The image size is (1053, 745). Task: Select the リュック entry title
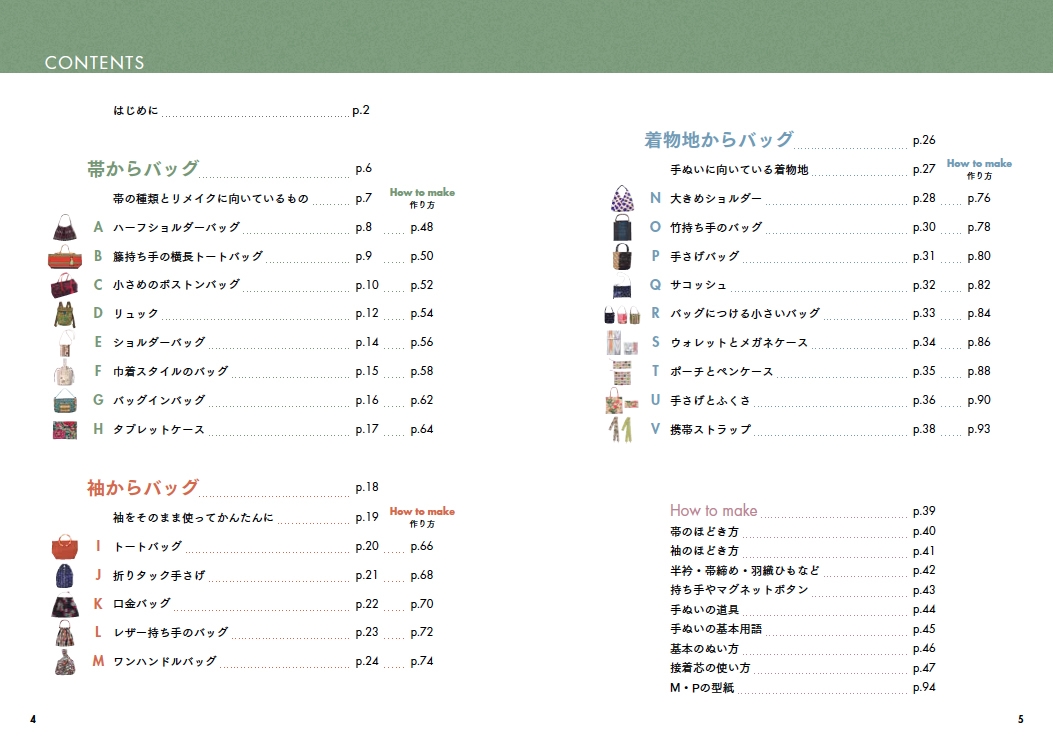point(136,314)
